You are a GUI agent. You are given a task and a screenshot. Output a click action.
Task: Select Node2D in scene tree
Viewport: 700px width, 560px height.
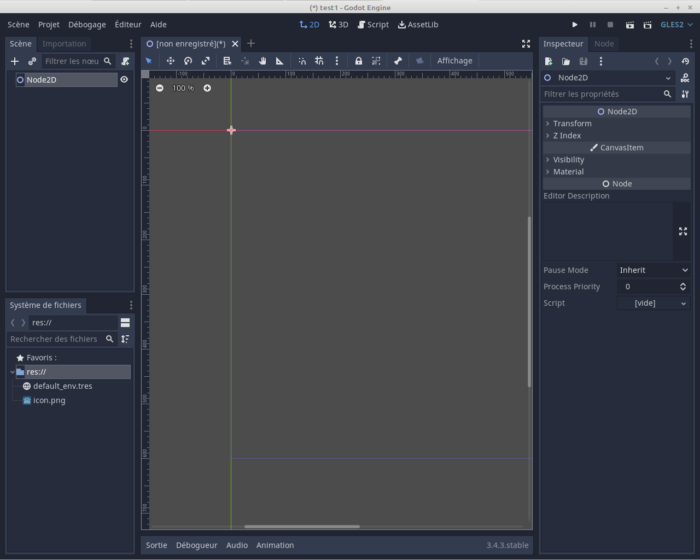point(67,79)
